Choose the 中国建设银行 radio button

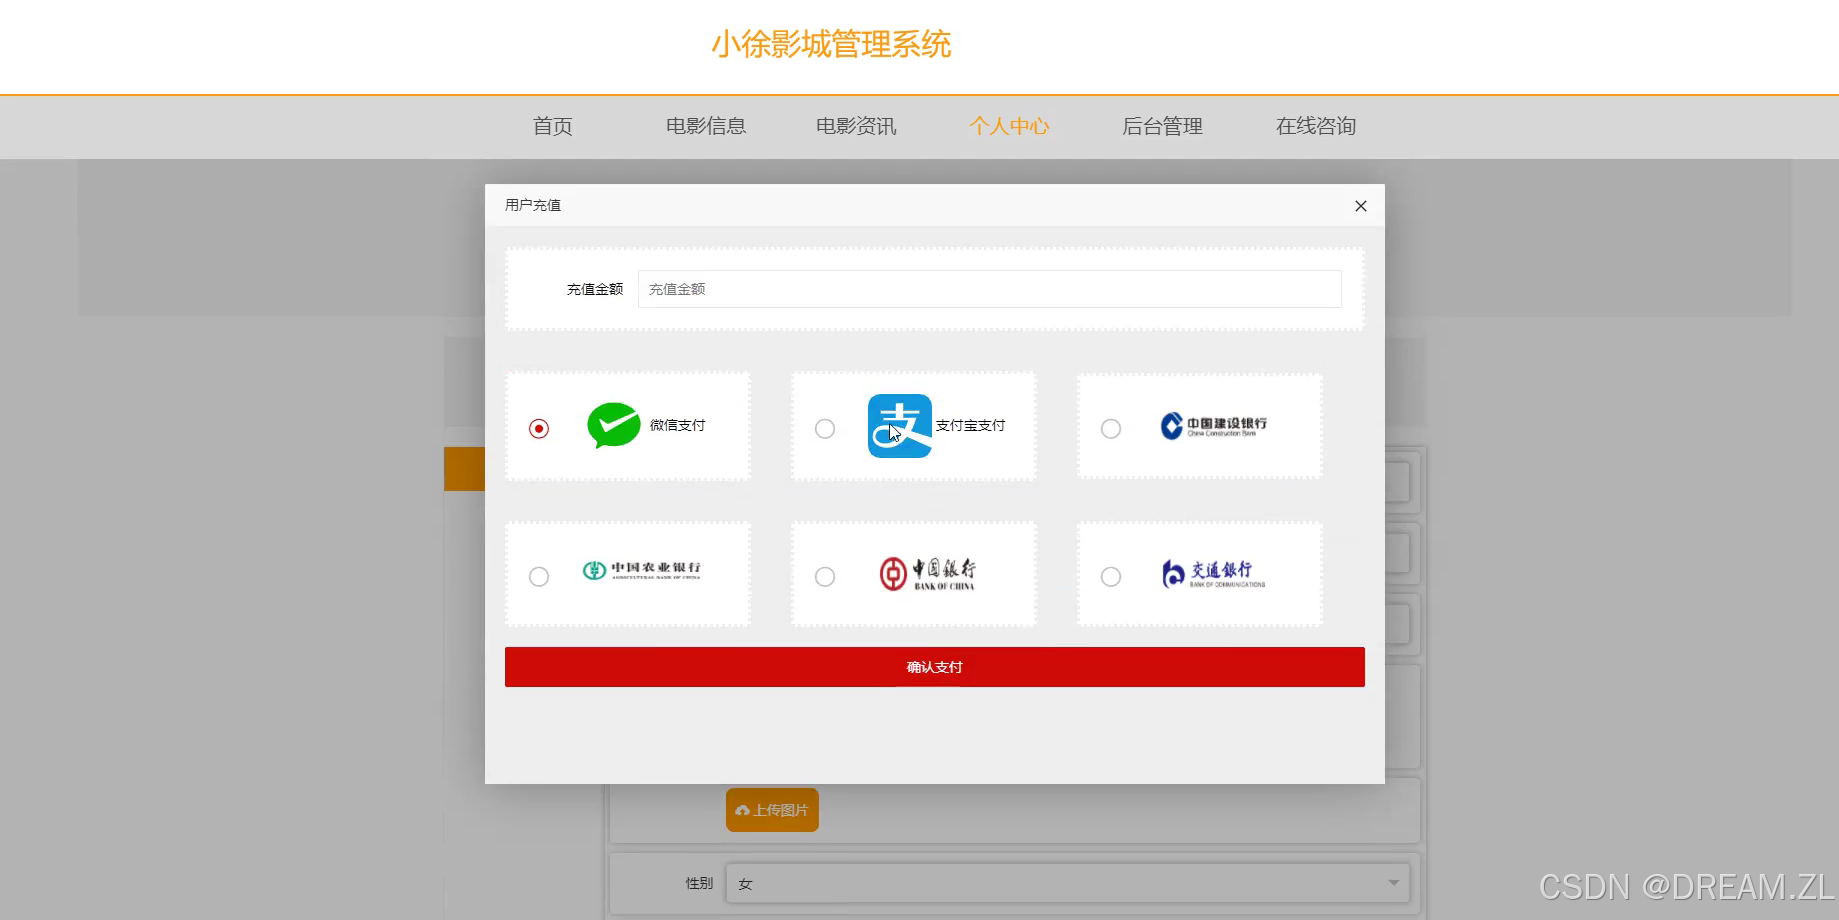(1111, 428)
